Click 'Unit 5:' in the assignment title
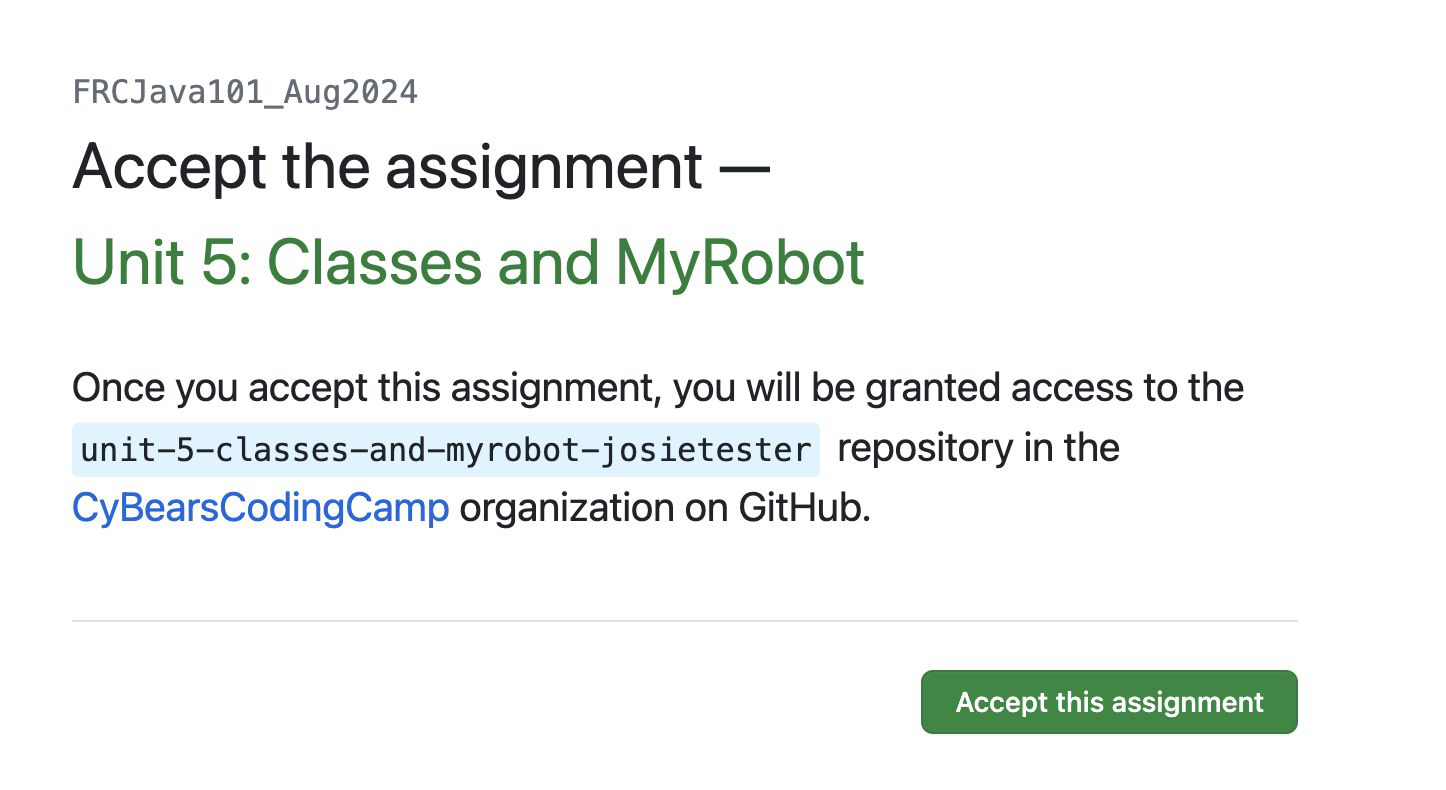This screenshot has width=1446, height=790. tap(160, 262)
